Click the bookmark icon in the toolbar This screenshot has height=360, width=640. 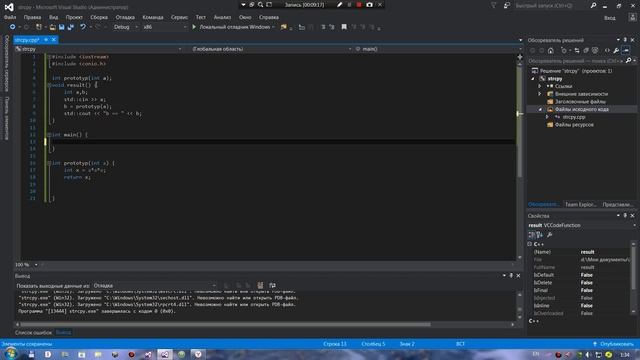tap(344, 27)
